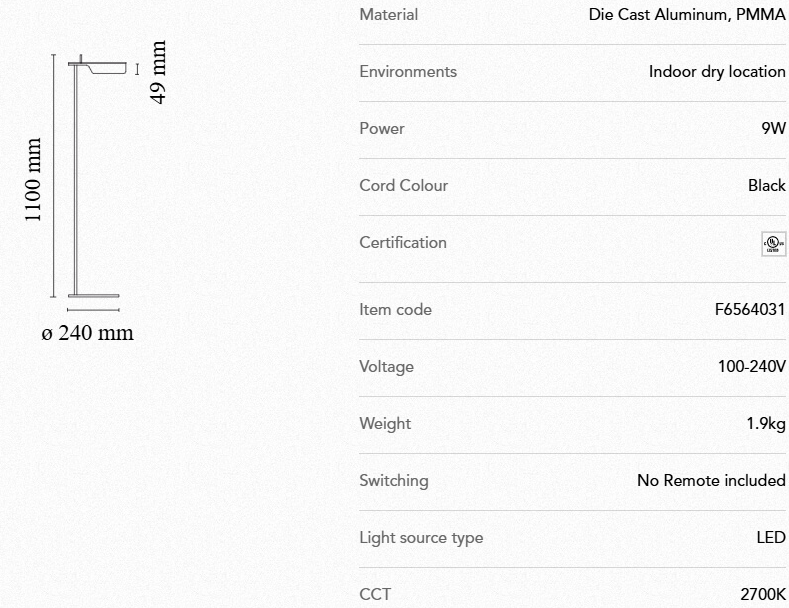Click the 100-240V voltage value
The width and height of the screenshot is (789, 608).
751,367
